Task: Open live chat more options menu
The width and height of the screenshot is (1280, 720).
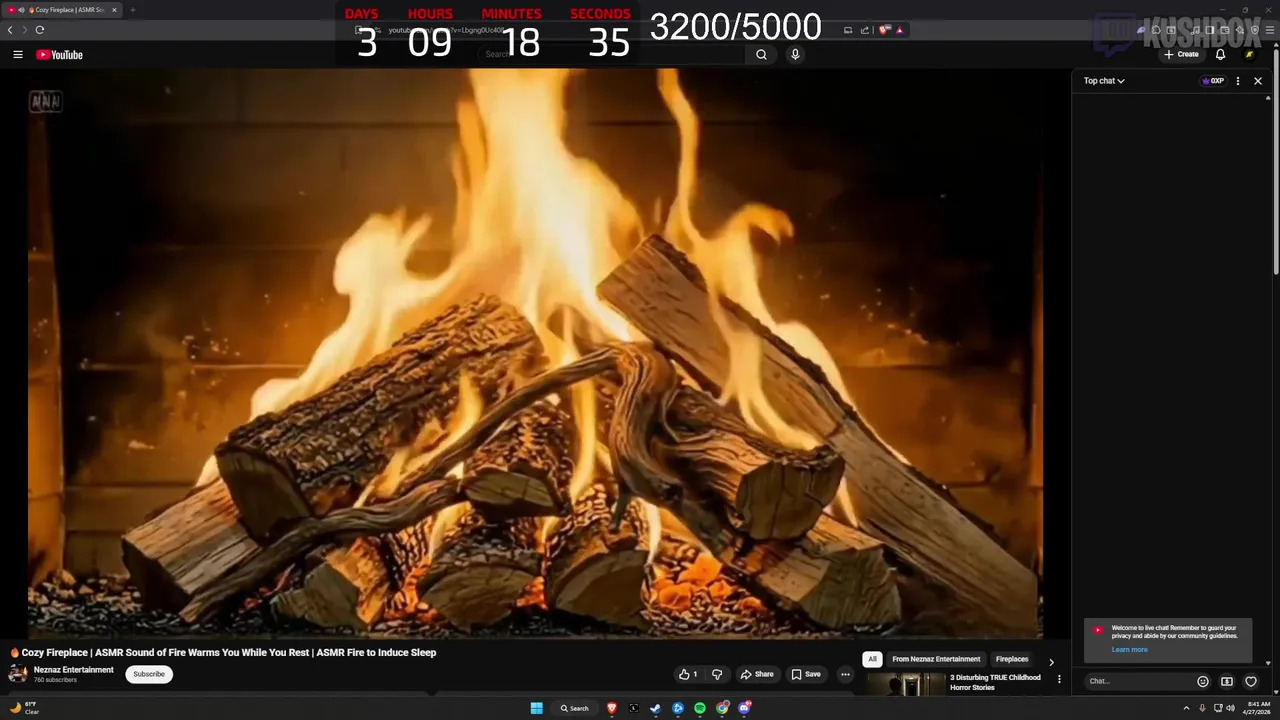Action: pos(1238,81)
